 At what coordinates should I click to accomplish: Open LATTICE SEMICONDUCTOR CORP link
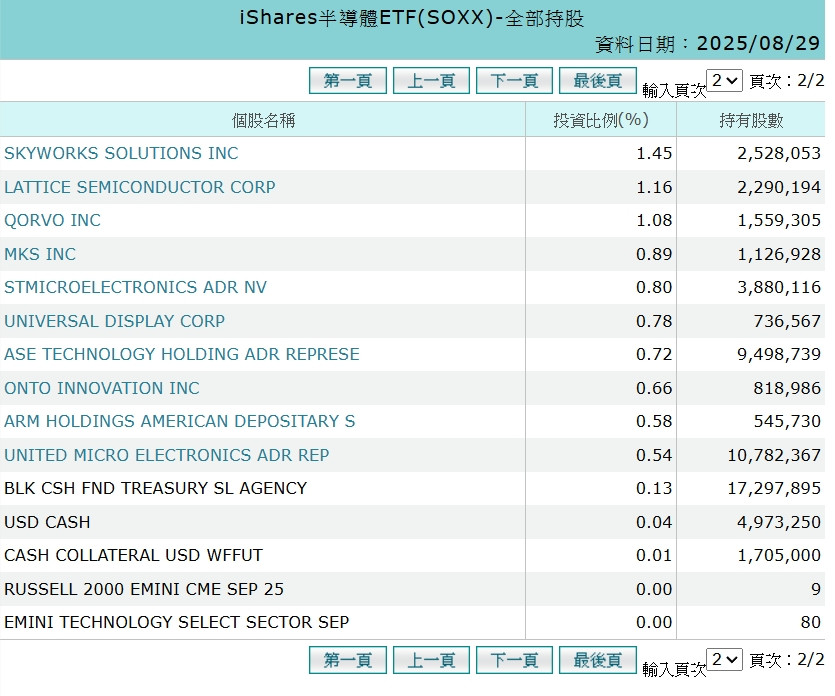(x=140, y=187)
